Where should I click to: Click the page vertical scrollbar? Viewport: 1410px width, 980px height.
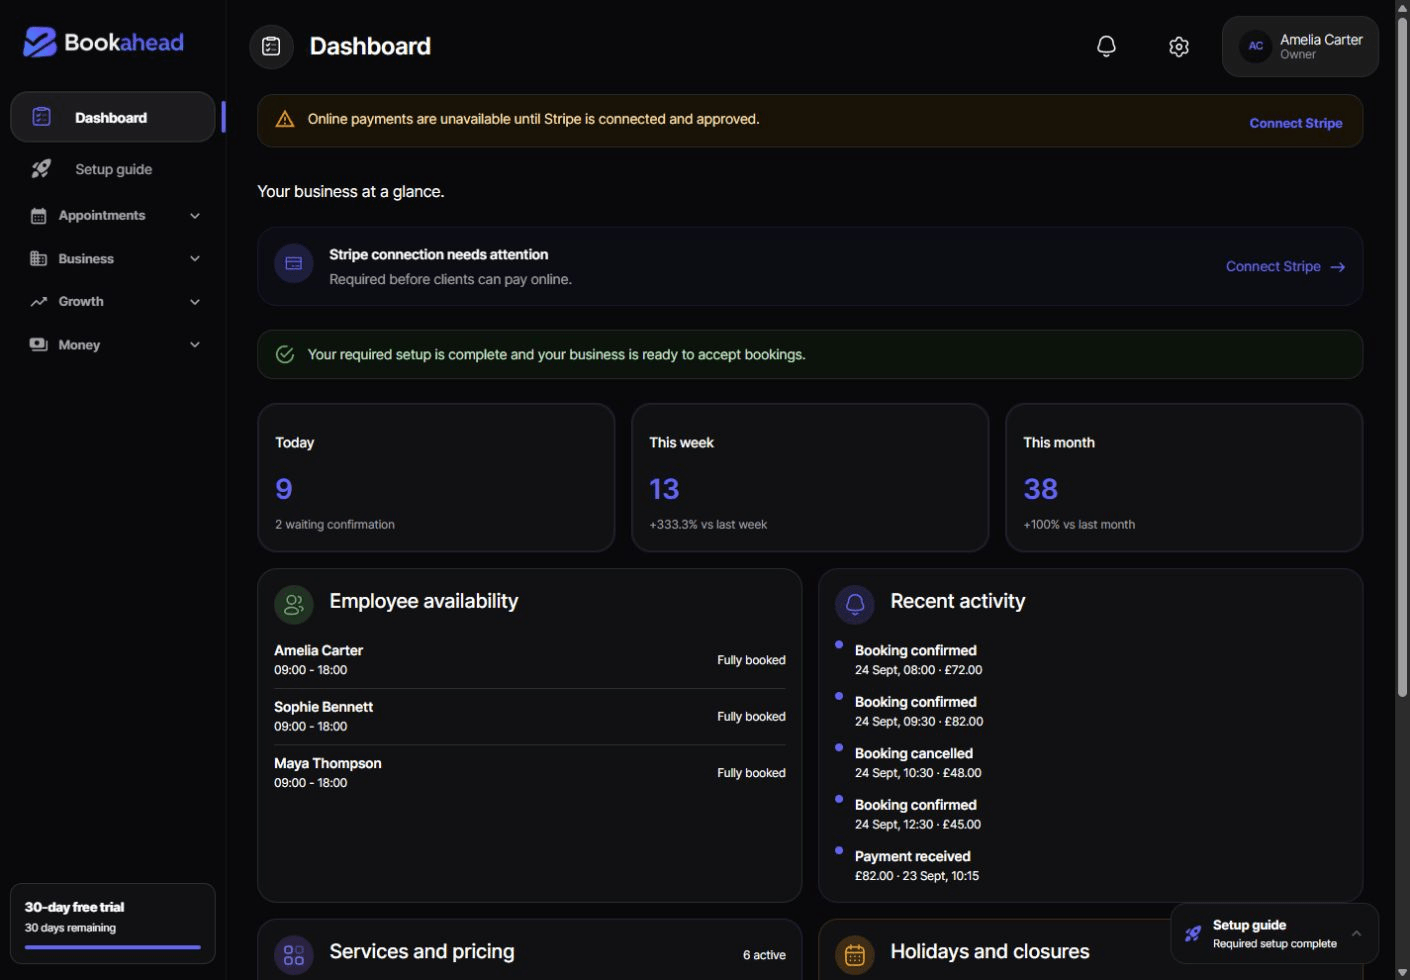click(1402, 357)
